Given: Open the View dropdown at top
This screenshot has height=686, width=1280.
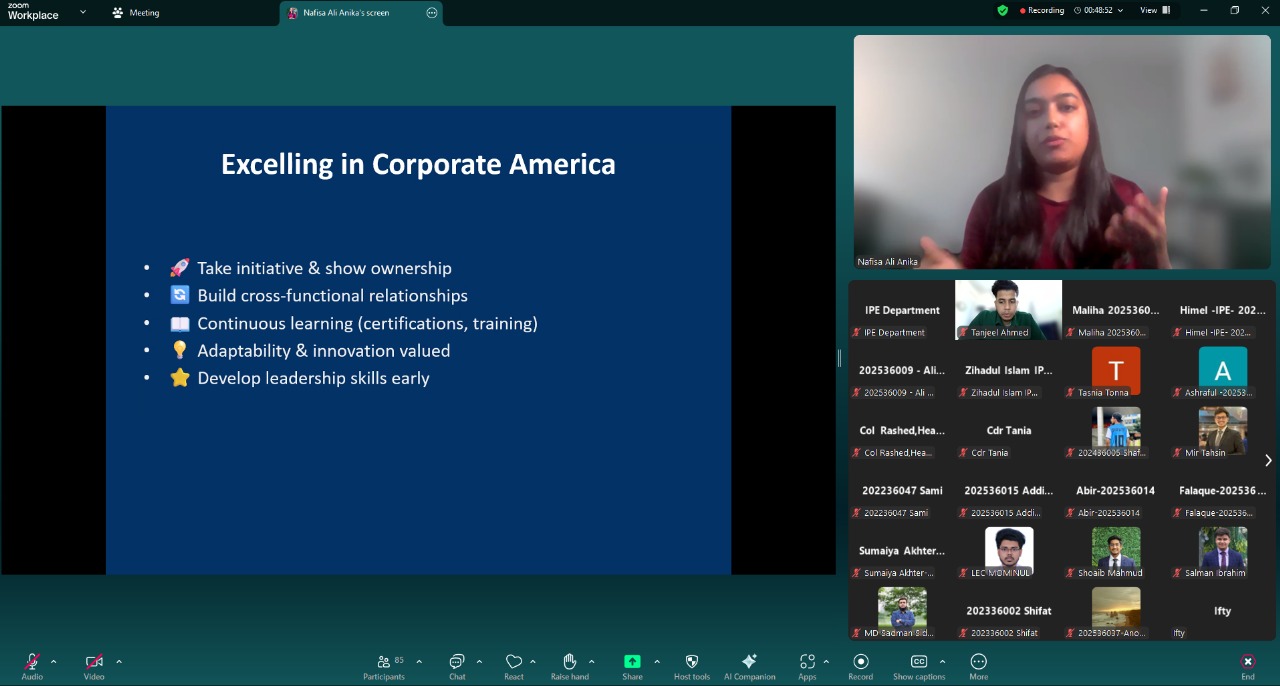Looking at the screenshot, I should point(1154,11).
